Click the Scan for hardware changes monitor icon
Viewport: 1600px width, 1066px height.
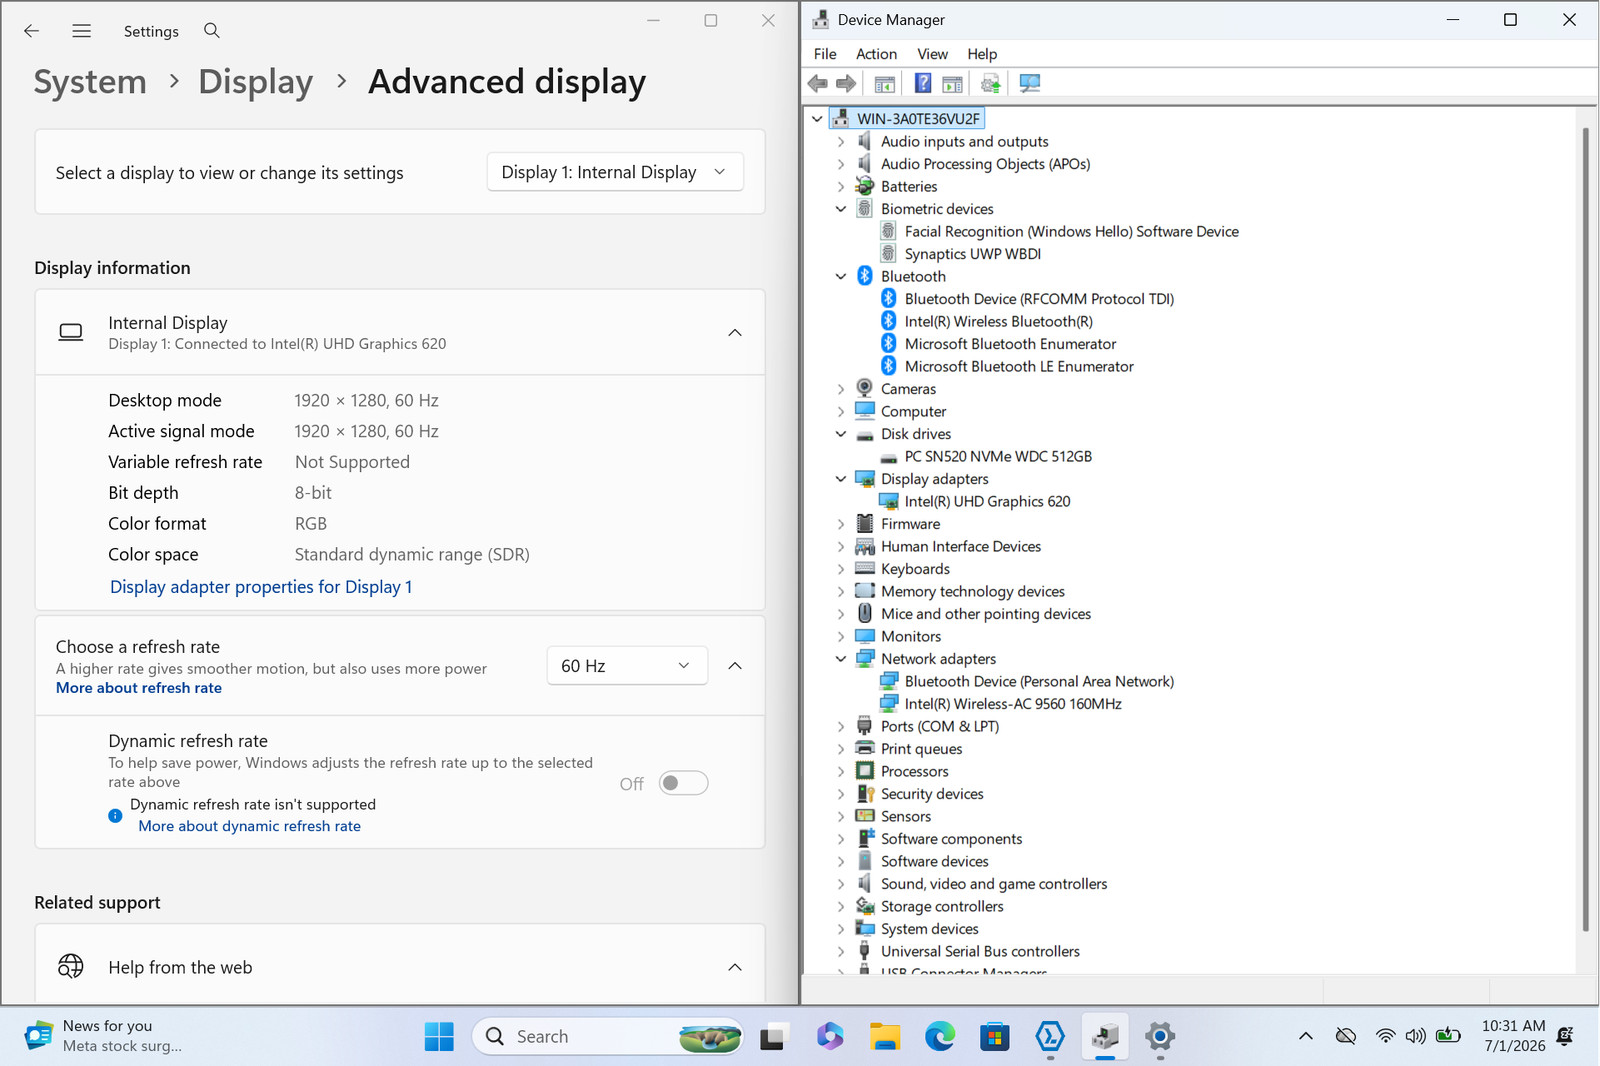[1029, 83]
